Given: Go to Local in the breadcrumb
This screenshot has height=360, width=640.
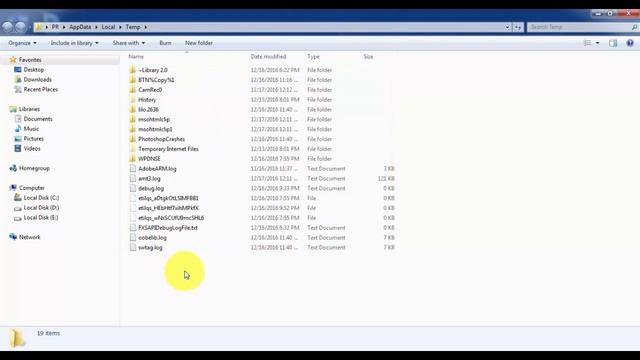Looking at the screenshot, I should point(108,27).
